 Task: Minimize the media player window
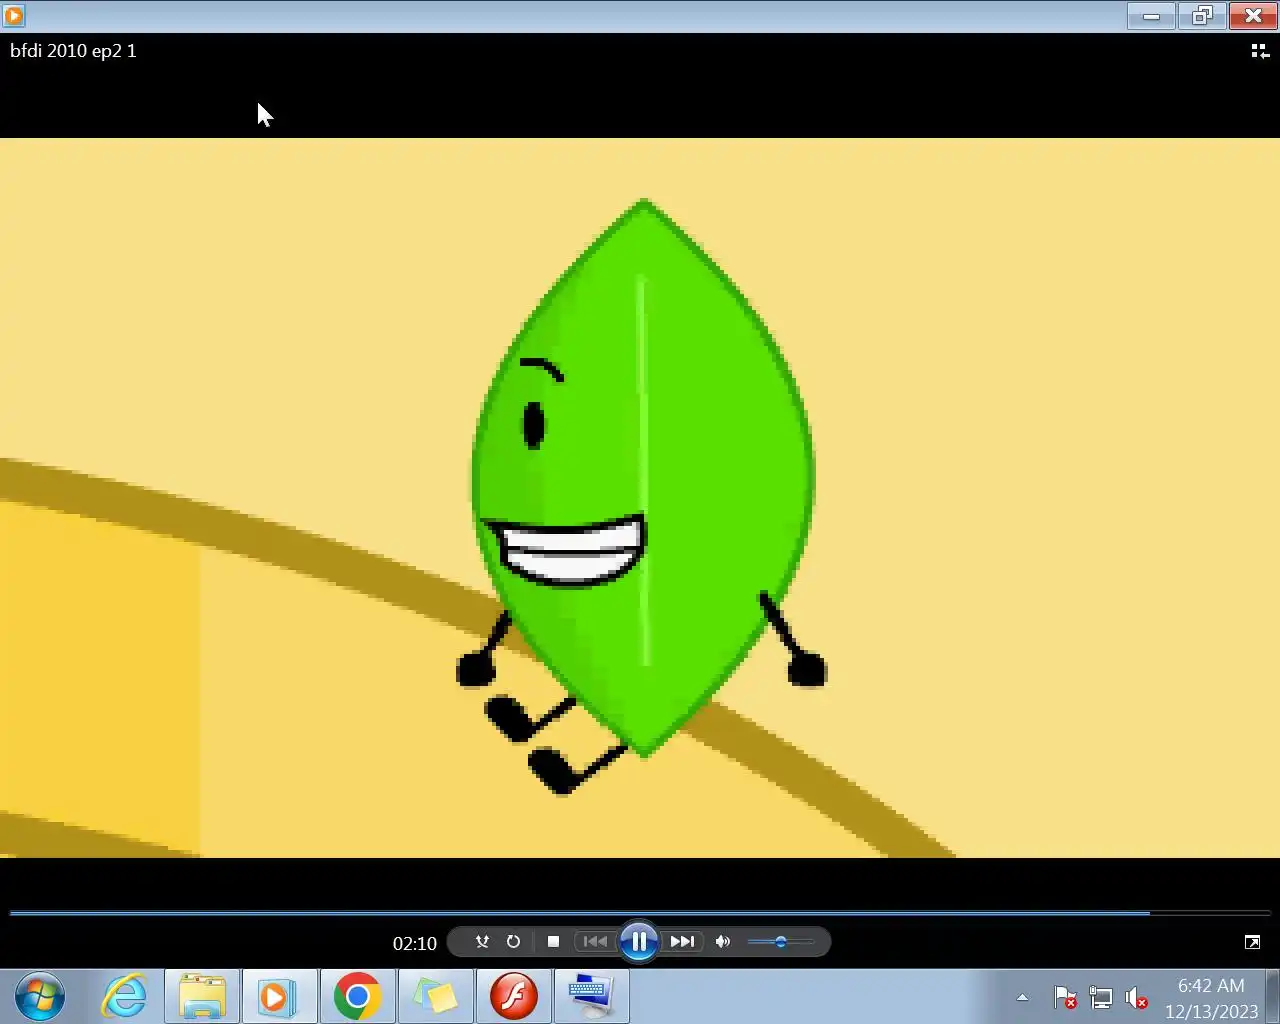1151,15
